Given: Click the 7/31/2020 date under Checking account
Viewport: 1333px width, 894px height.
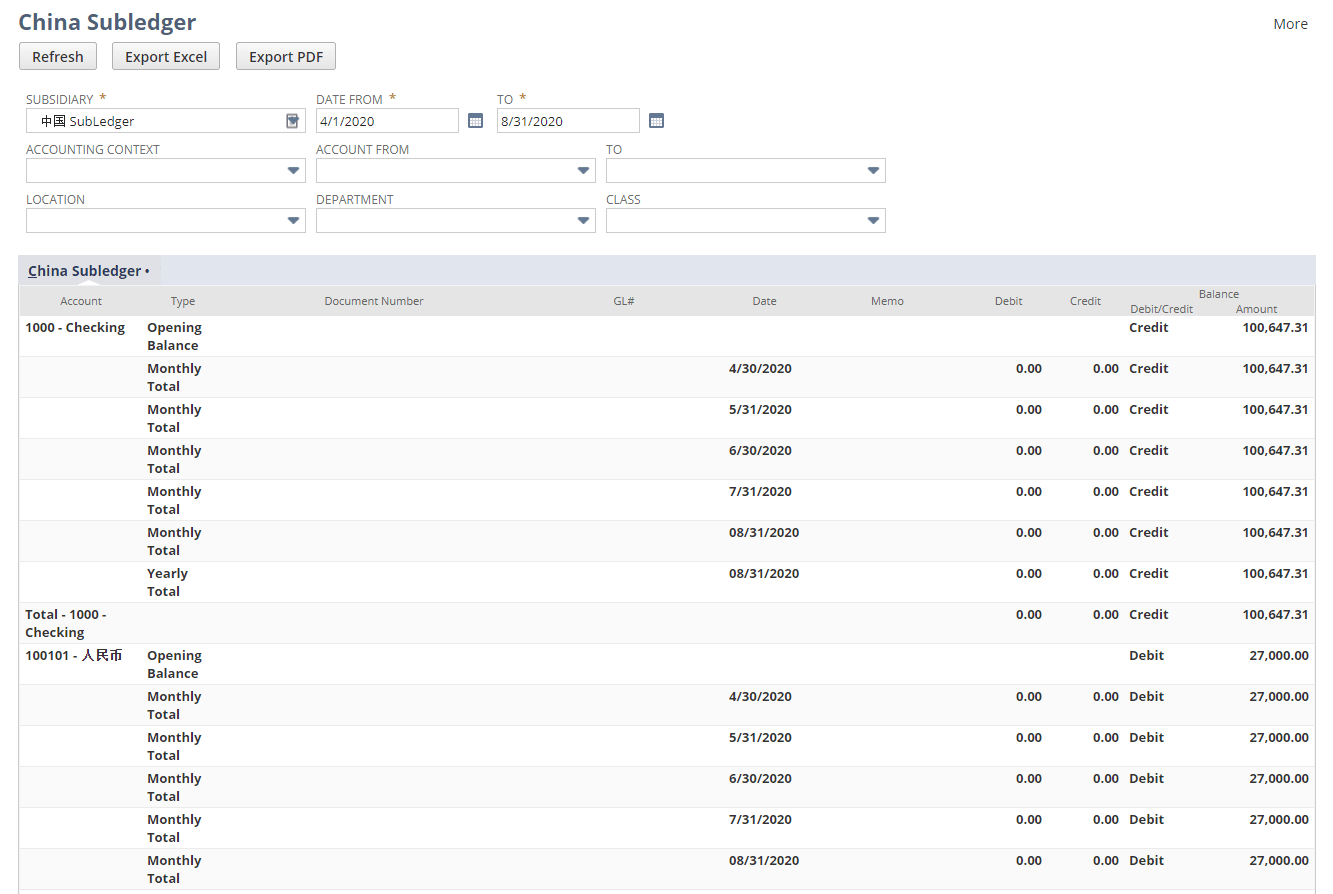Looking at the screenshot, I should tap(760, 492).
